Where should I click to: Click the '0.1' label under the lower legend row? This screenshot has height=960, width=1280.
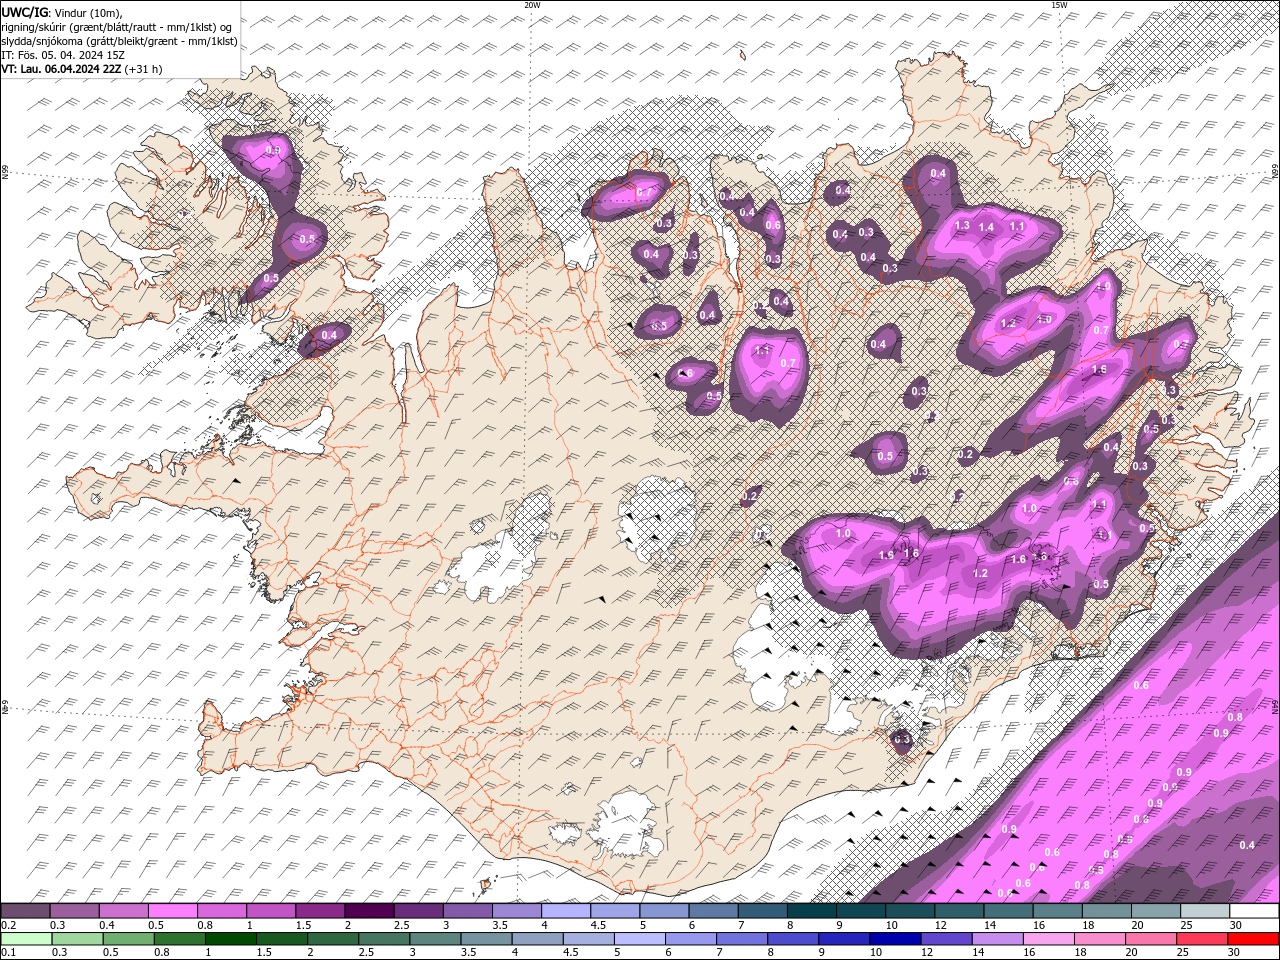pyautogui.click(x=8, y=953)
